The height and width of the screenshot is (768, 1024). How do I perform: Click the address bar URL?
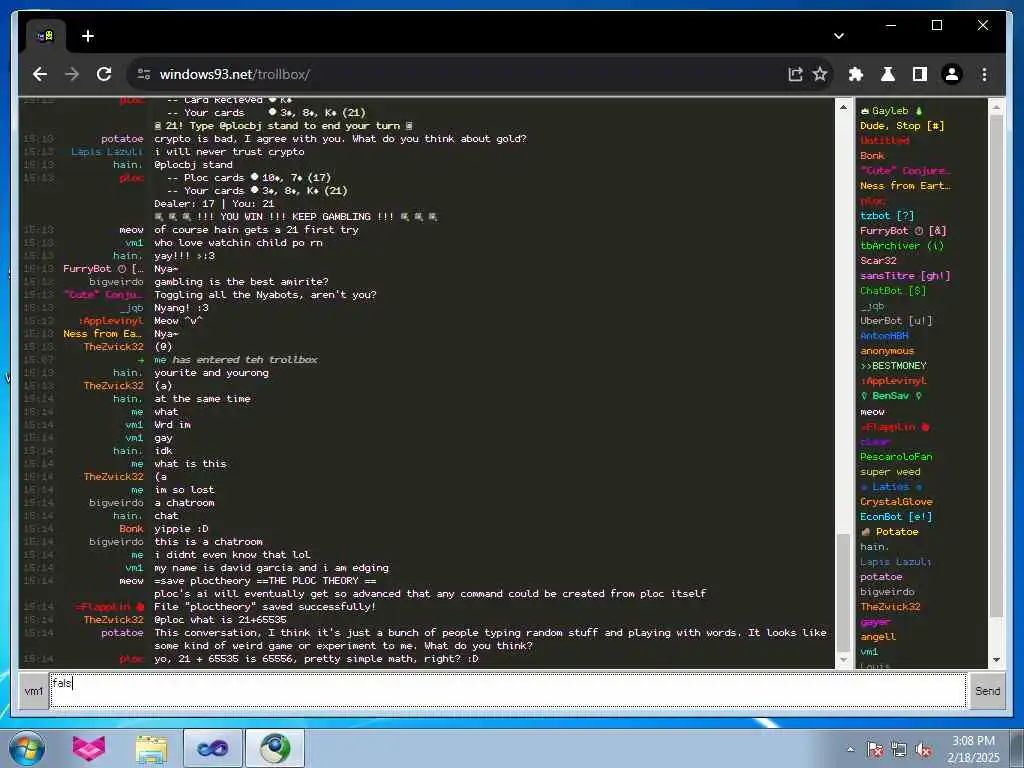[x=234, y=74]
